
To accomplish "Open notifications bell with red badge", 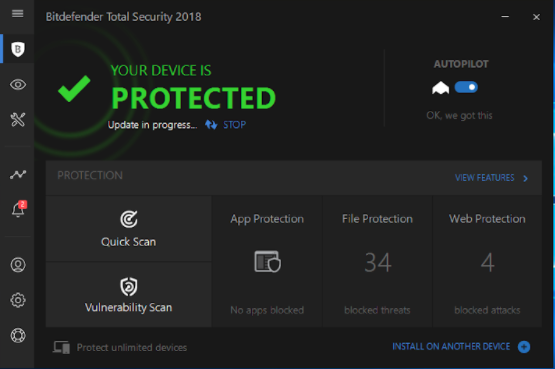I will pyautogui.click(x=18, y=209).
